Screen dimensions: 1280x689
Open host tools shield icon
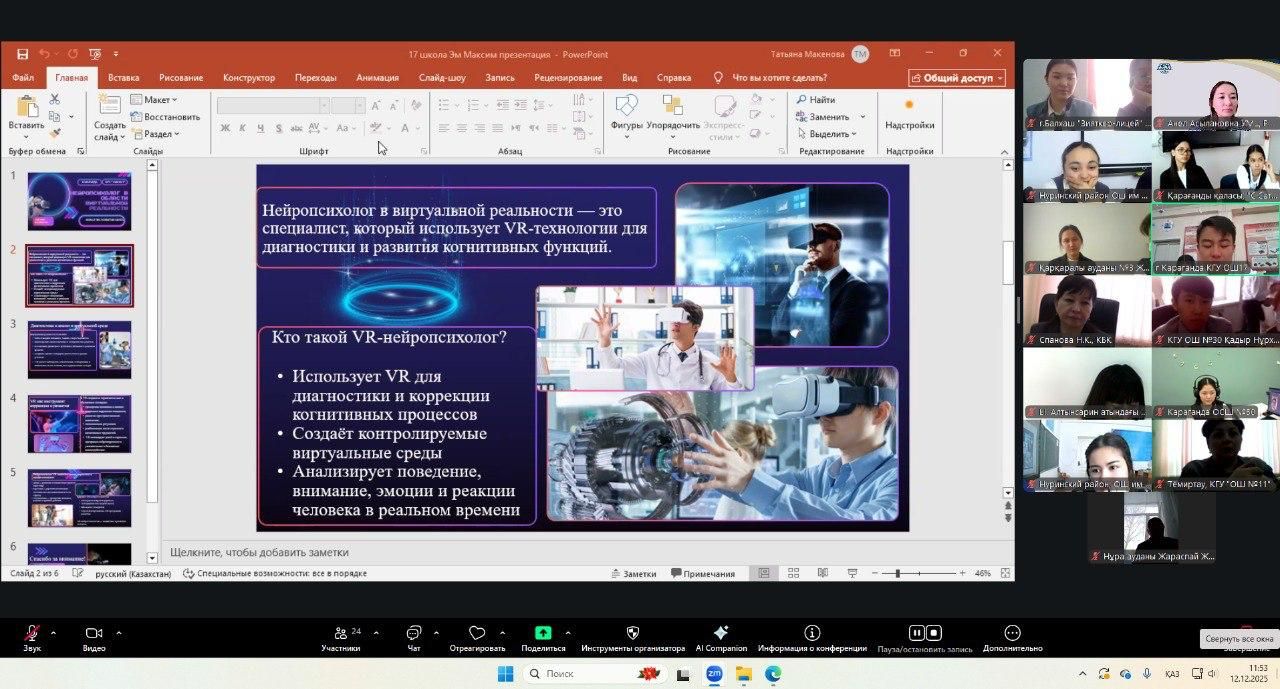click(632, 633)
